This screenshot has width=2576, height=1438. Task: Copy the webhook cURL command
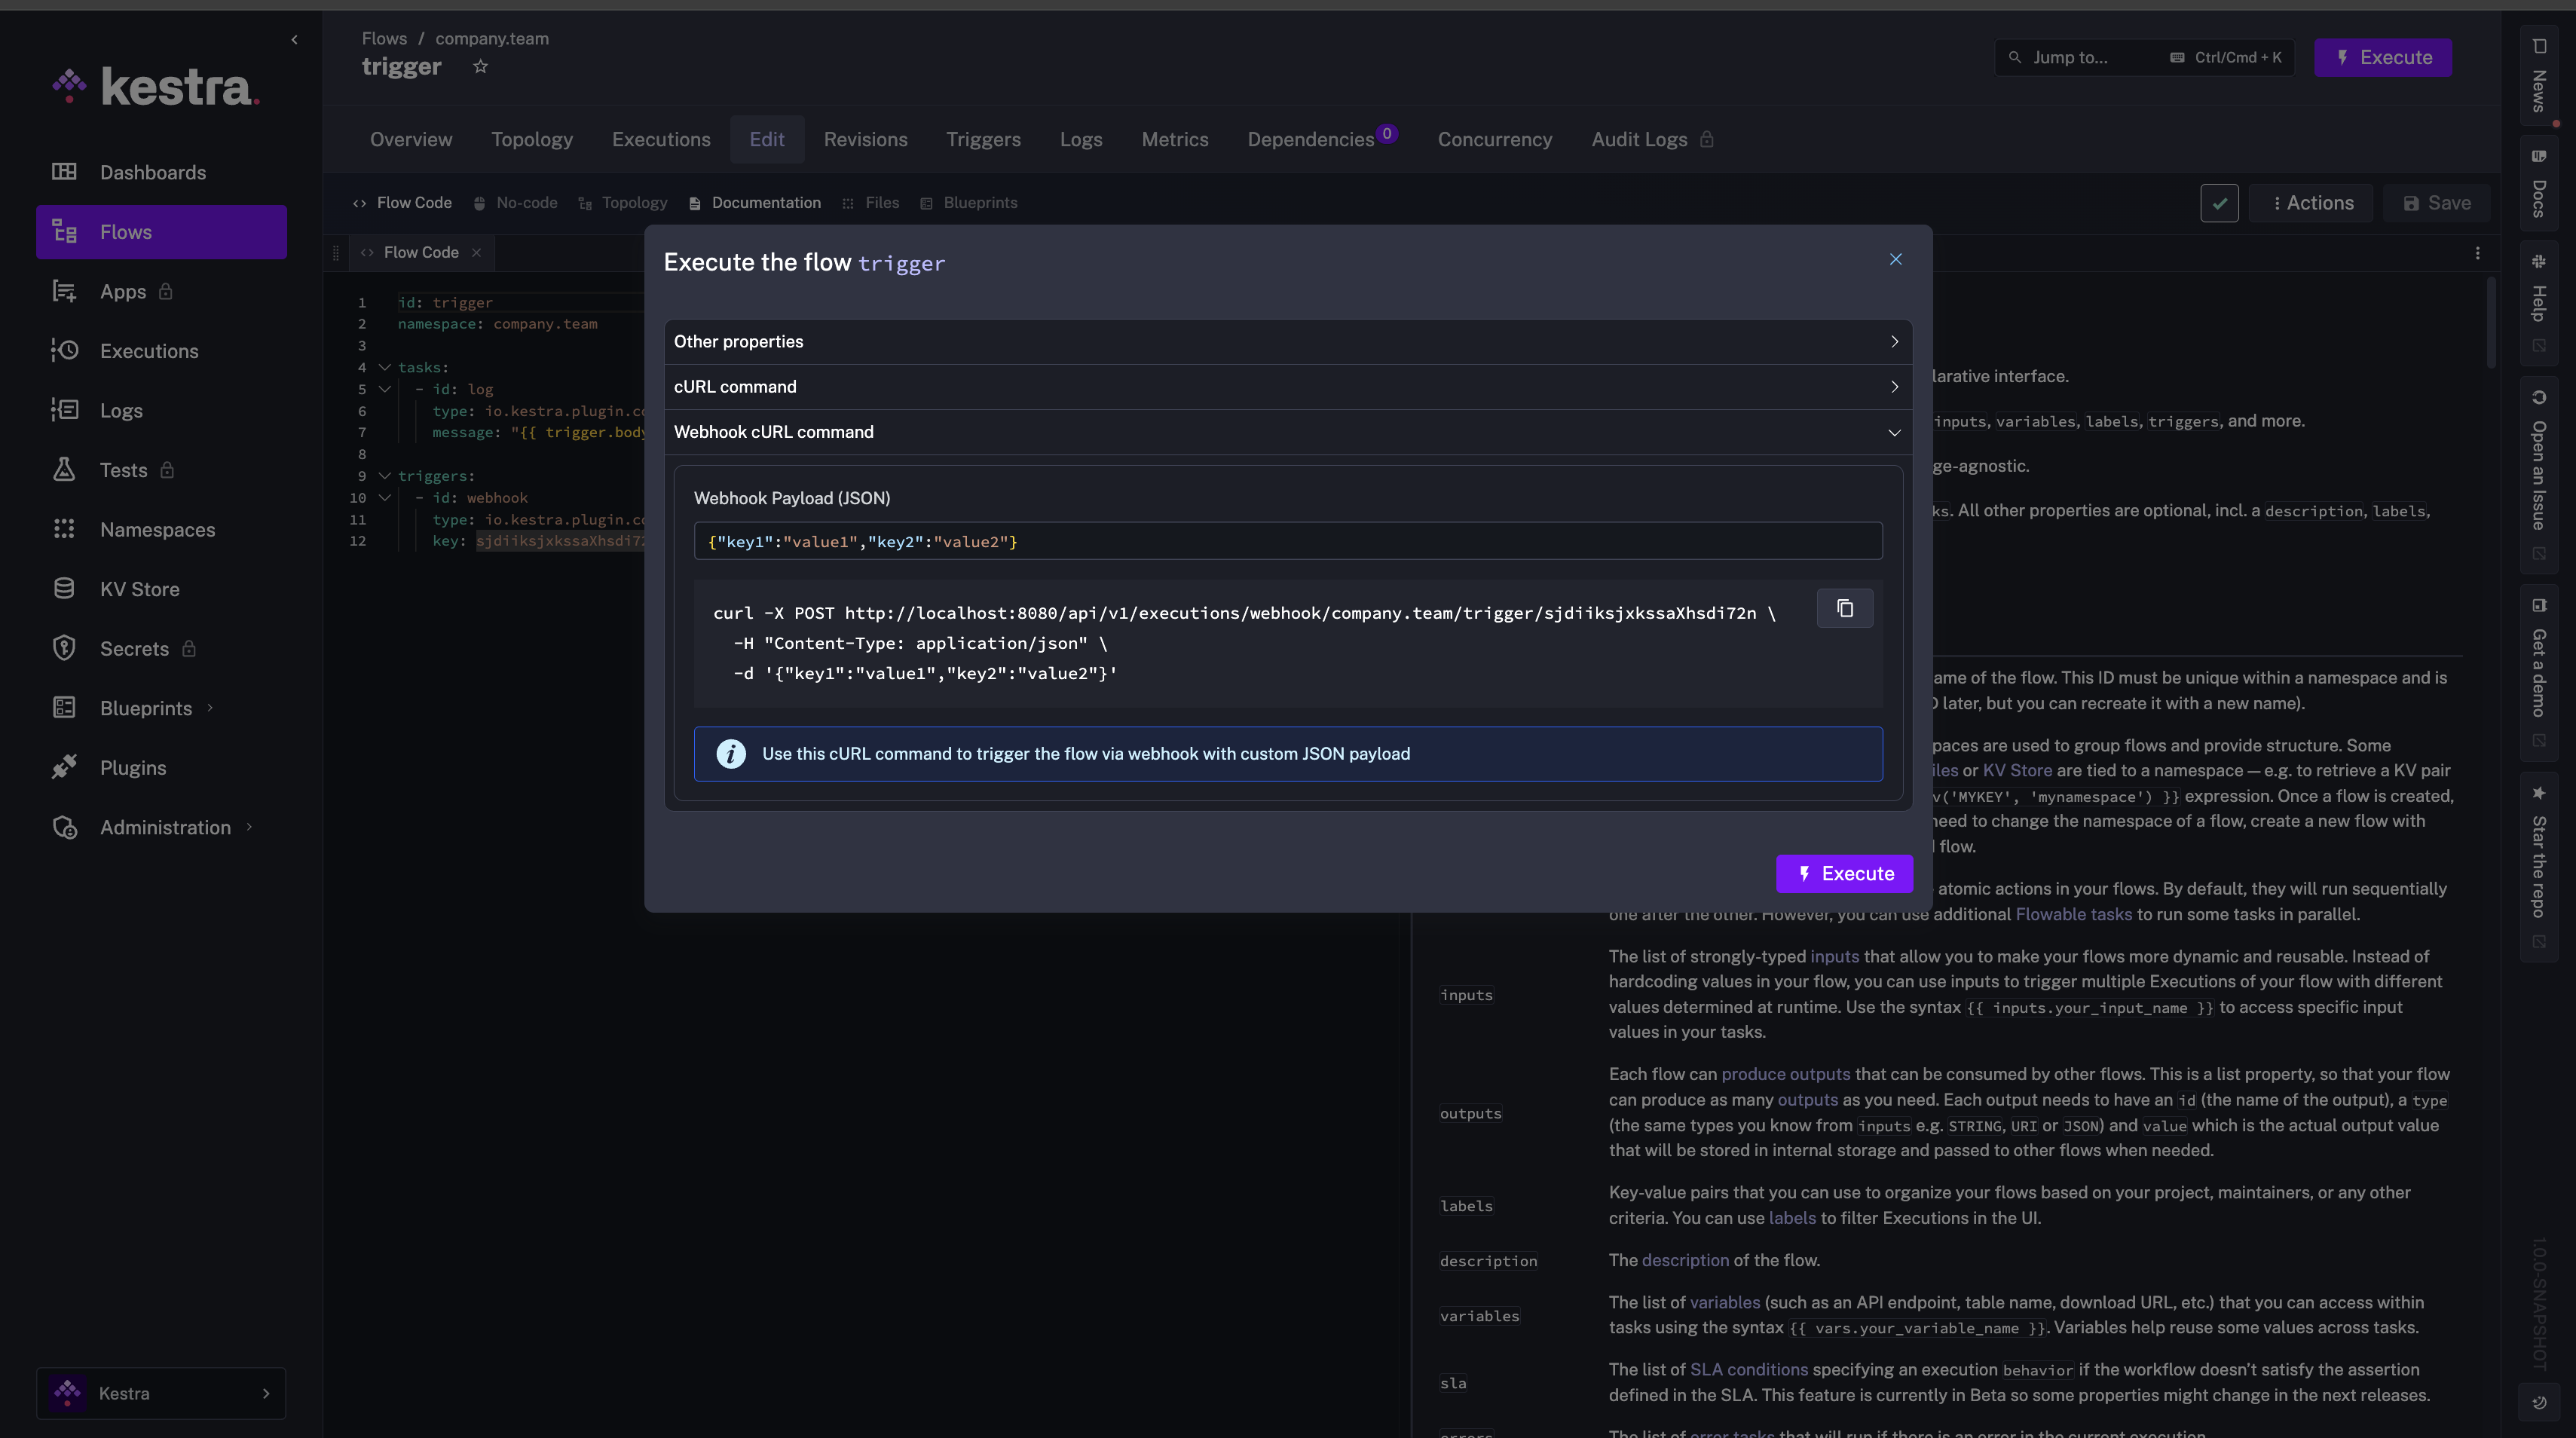tap(1845, 608)
